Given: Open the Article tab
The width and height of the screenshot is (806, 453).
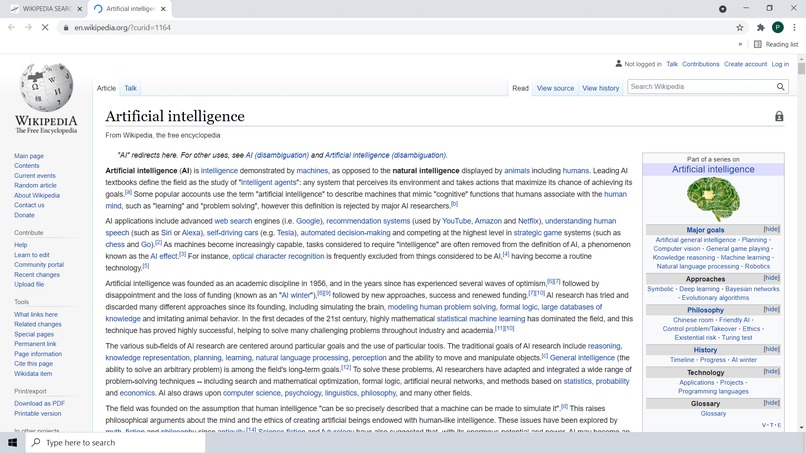Looking at the screenshot, I should (x=106, y=88).
